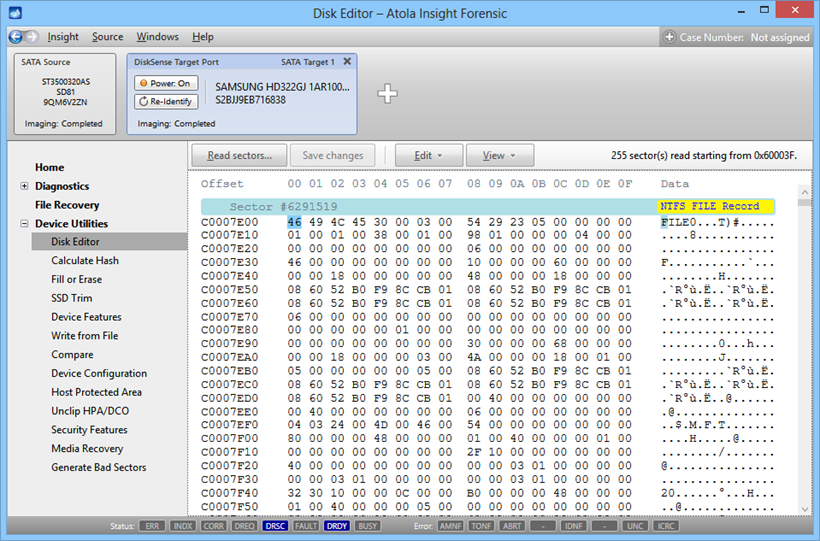820x541 pixels.
Task: Toggle the Power: On button
Action: pyautogui.click(x=166, y=83)
